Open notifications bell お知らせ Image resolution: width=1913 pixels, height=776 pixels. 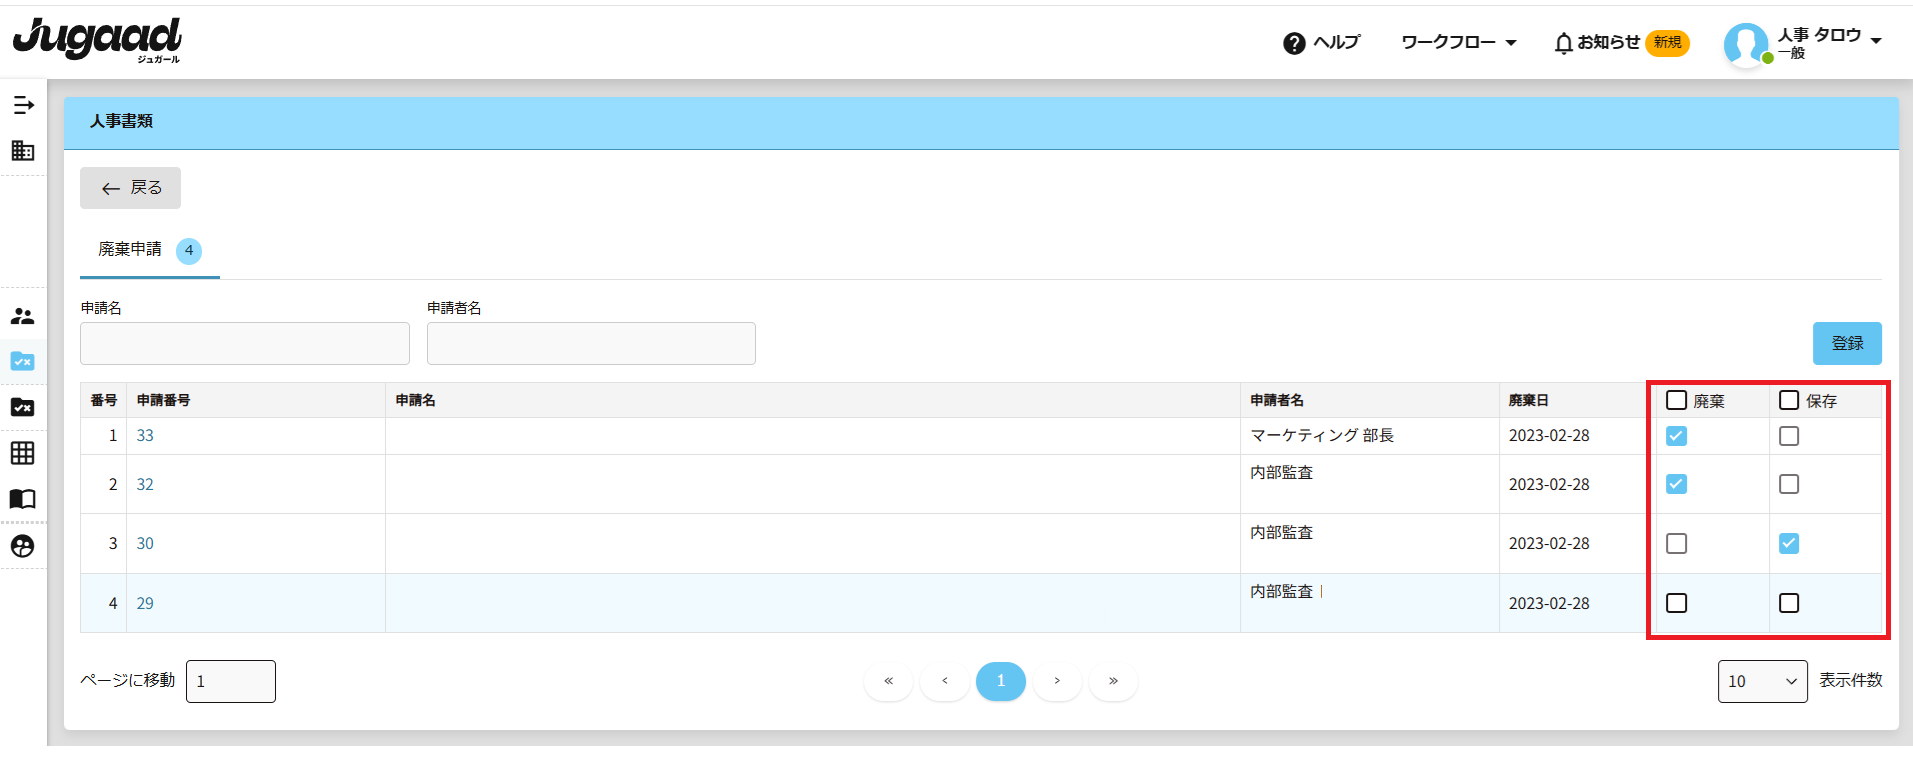(x=1597, y=43)
